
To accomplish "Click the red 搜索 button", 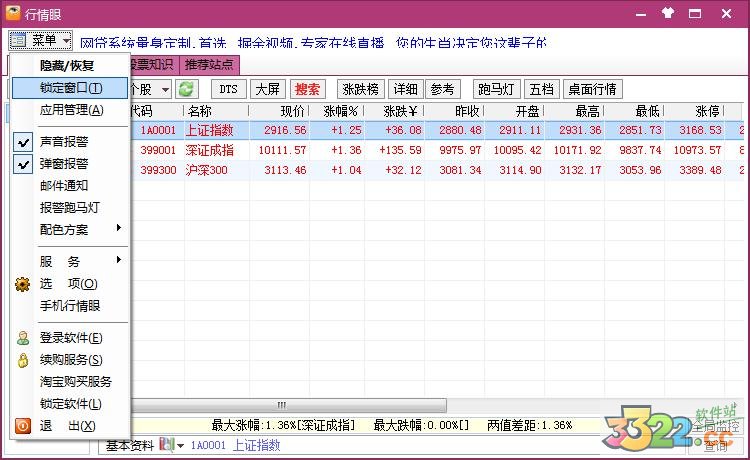I will [307, 89].
